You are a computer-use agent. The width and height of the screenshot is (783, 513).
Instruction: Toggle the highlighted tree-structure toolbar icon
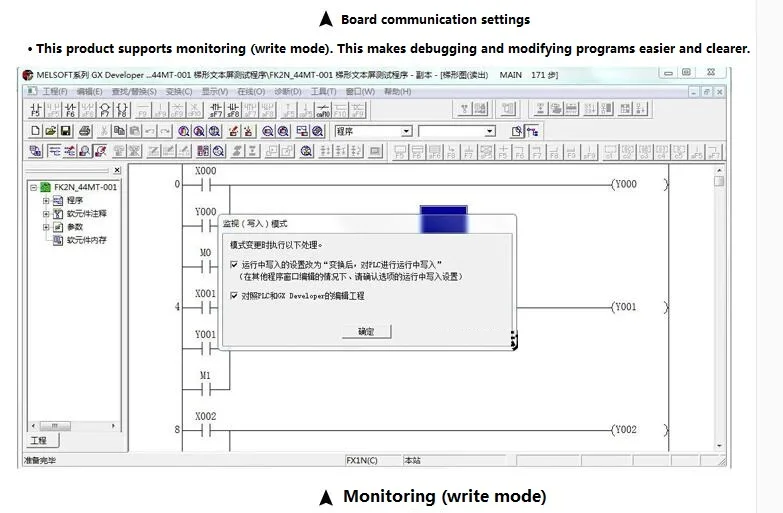click(x=533, y=131)
